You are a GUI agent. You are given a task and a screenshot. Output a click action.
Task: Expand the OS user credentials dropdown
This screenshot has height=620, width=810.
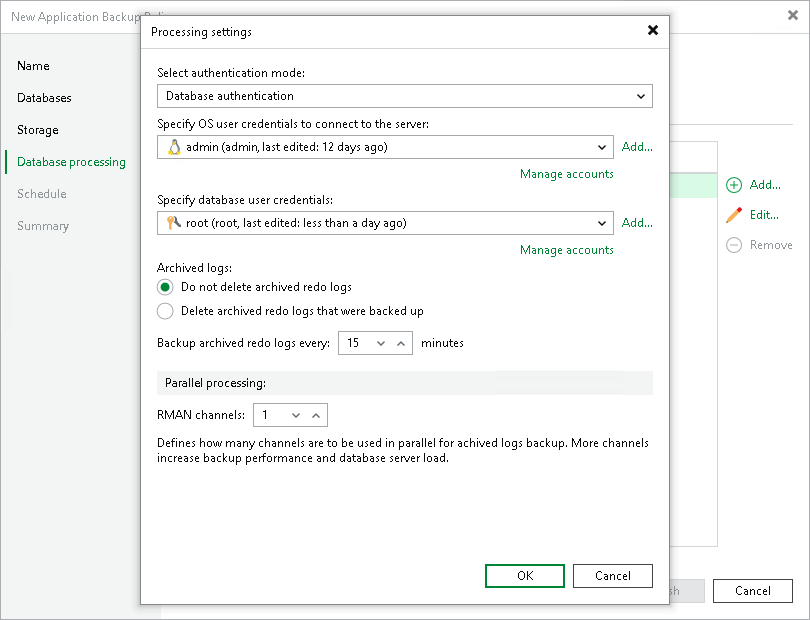[602, 147]
